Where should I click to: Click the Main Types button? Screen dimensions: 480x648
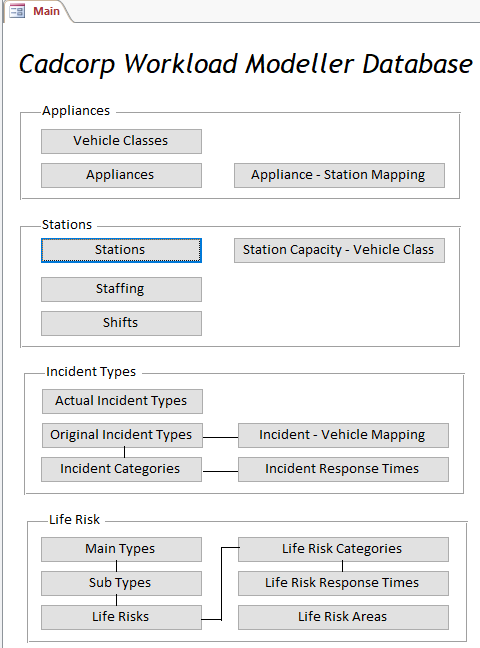(x=121, y=549)
